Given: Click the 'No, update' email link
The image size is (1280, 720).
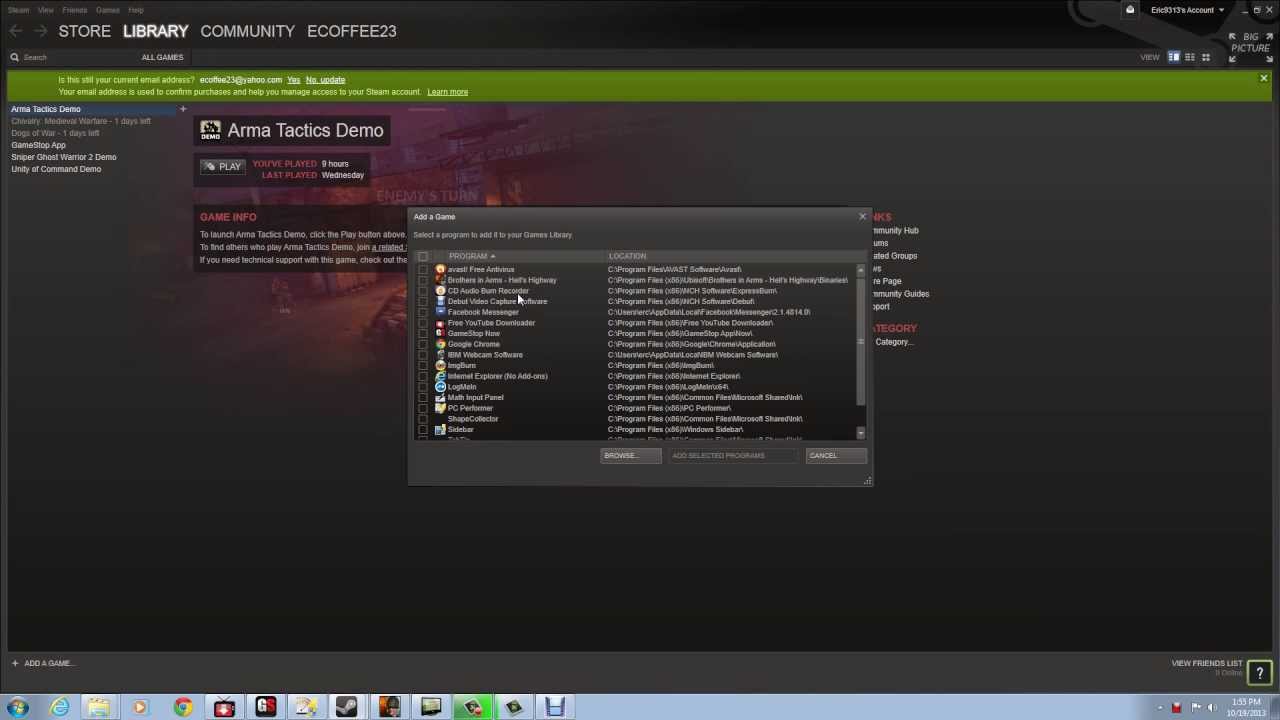Looking at the screenshot, I should [325, 80].
